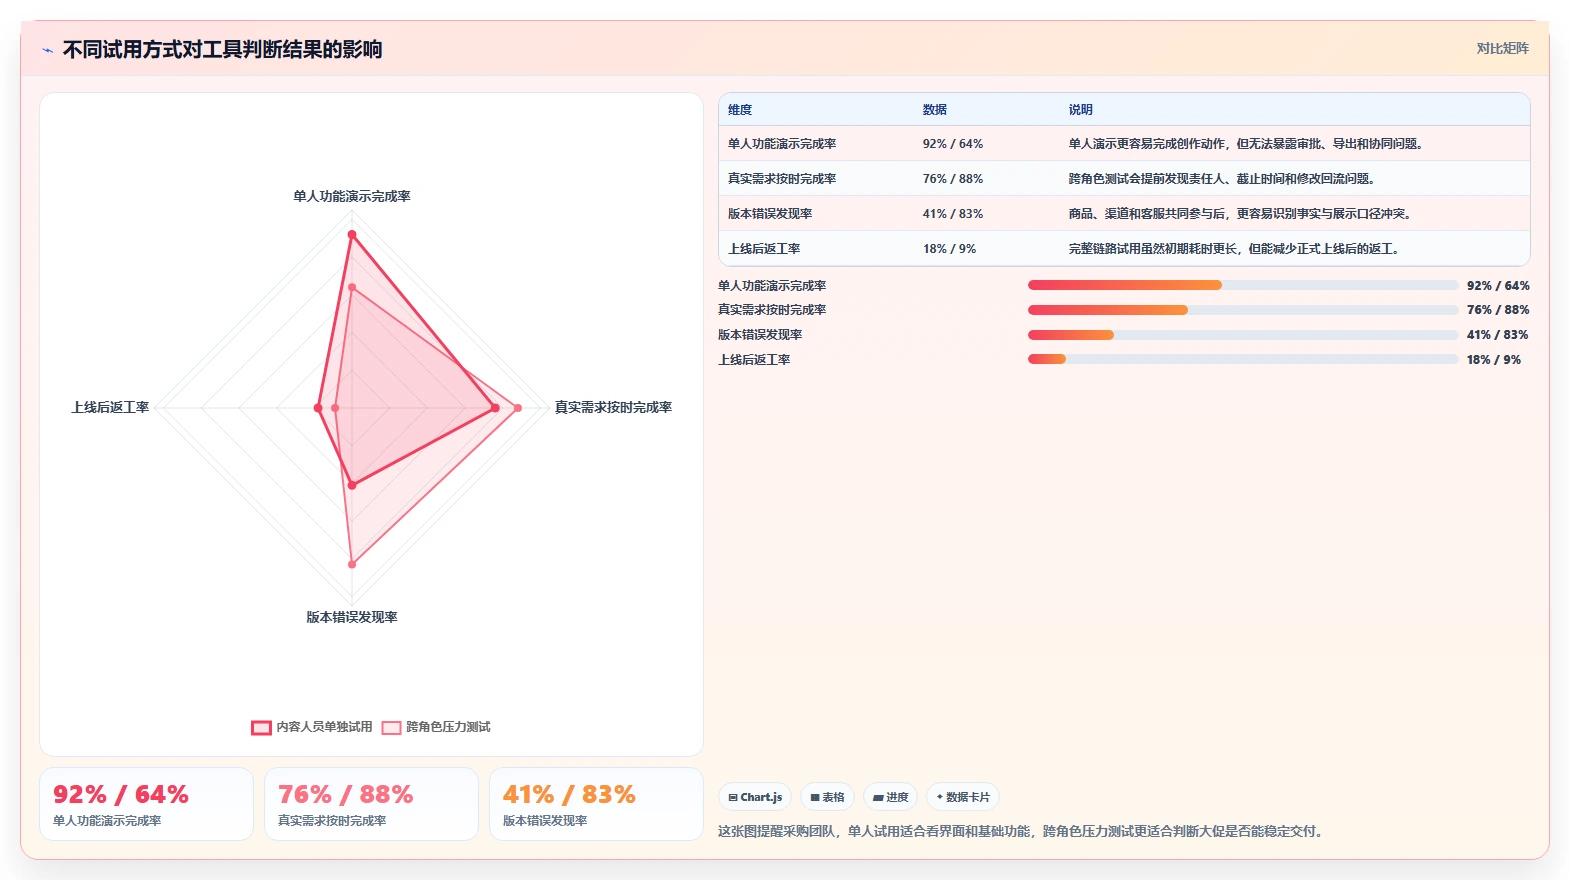Screen dimensions: 1570x880
Task: Click the 单人功能演示完成率 progress bar
Action: (1242, 285)
